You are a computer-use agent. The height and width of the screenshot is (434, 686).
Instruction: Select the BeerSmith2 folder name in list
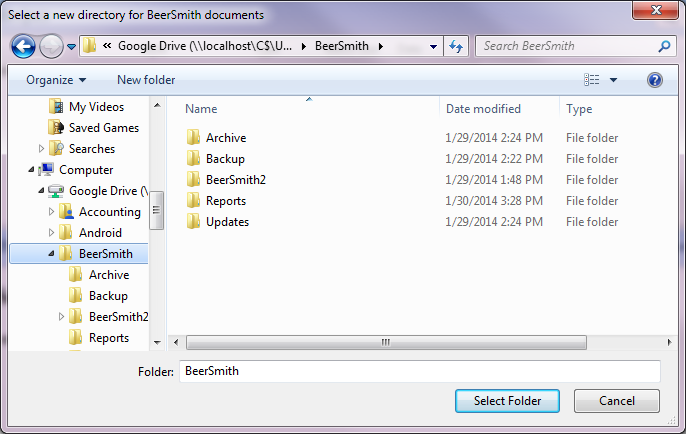(x=236, y=180)
